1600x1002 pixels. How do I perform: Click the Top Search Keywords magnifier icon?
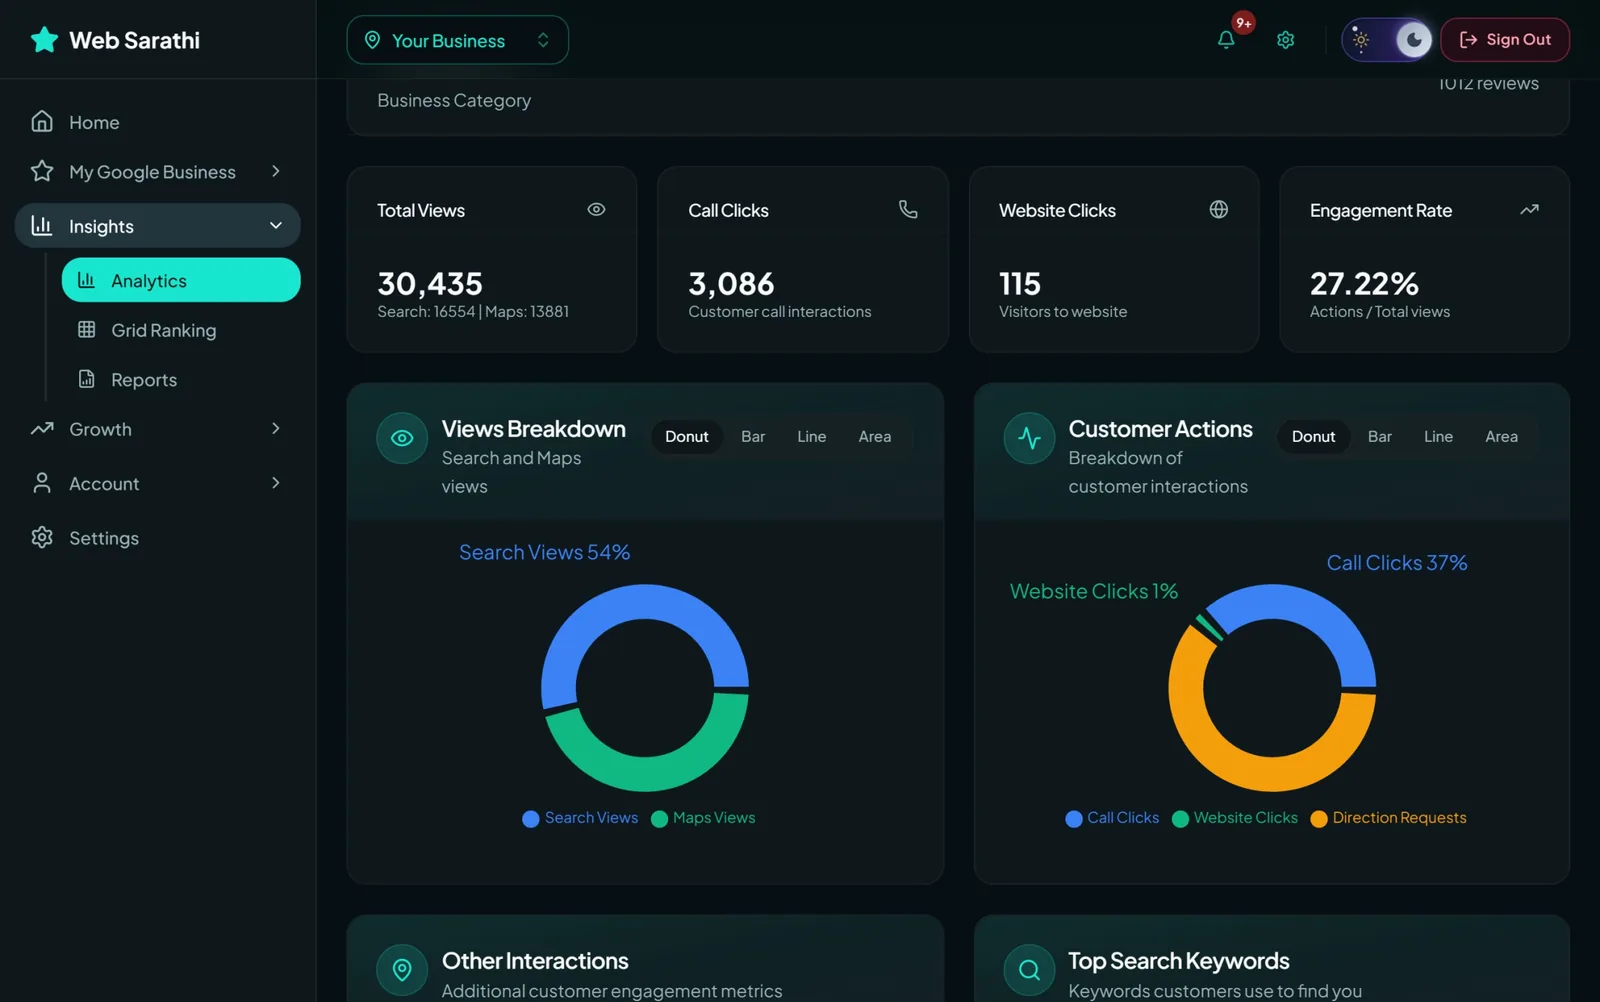(1029, 969)
